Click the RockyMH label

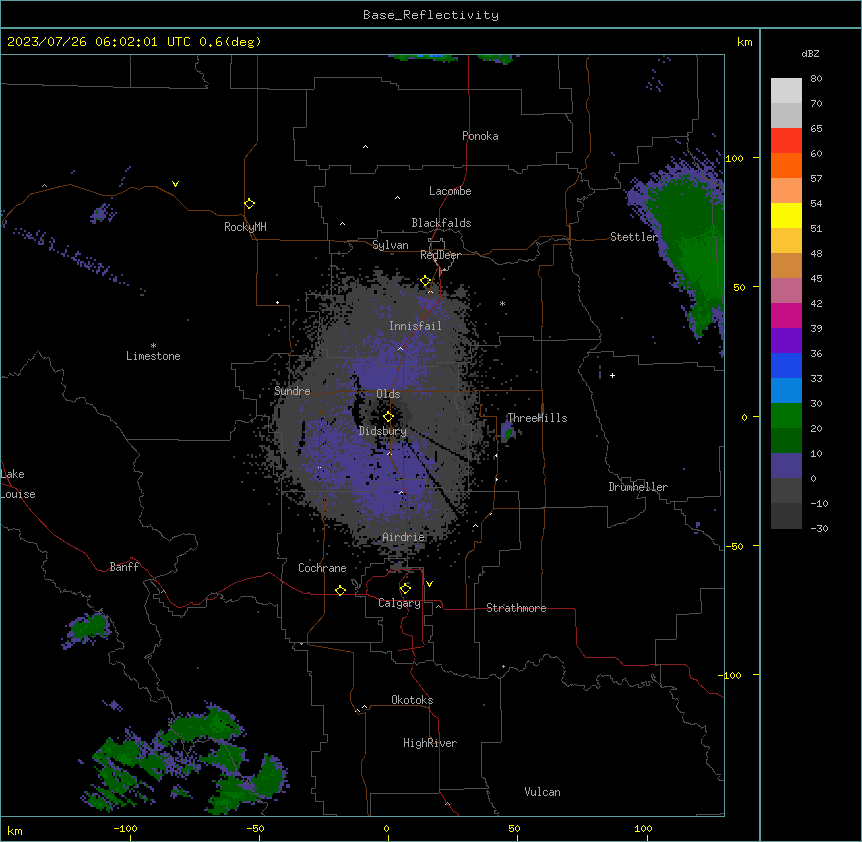245,227
